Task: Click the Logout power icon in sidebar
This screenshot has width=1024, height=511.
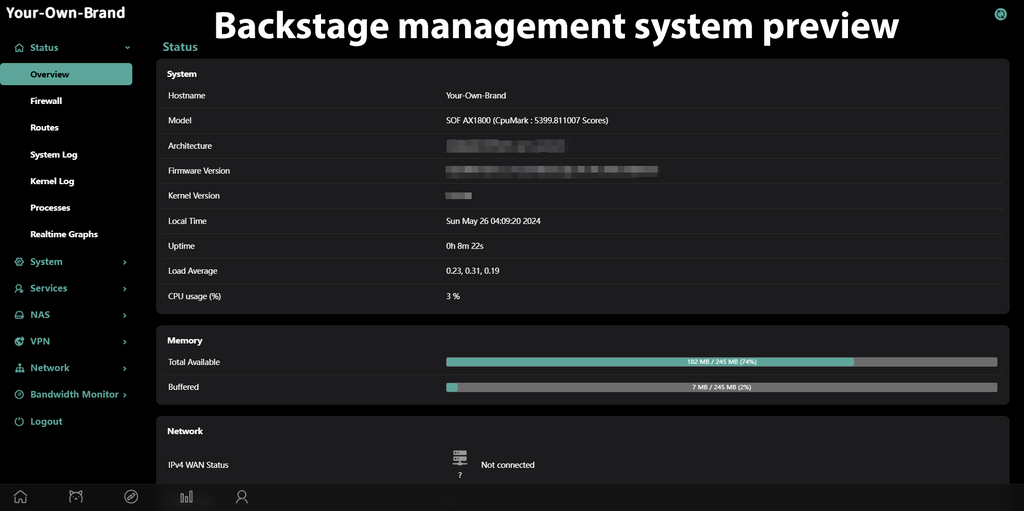Action: [x=19, y=422]
